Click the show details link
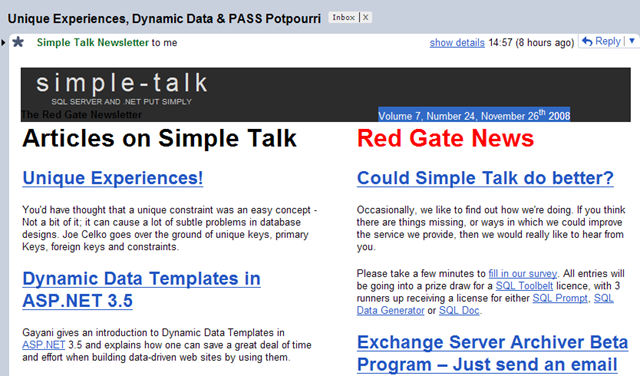640x376 pixels. [457, 43]
